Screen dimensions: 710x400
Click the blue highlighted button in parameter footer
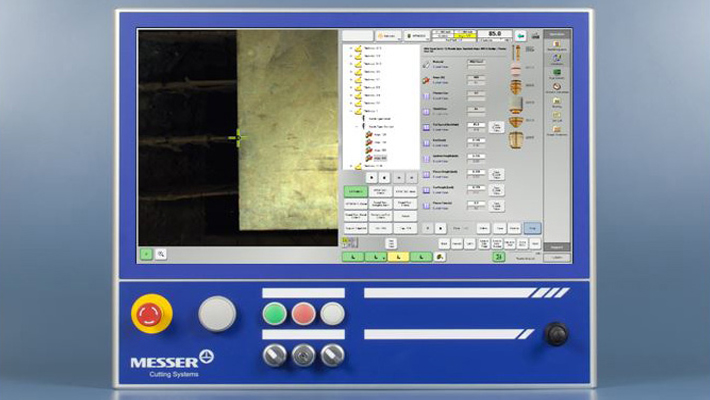(x=532, y=228)
